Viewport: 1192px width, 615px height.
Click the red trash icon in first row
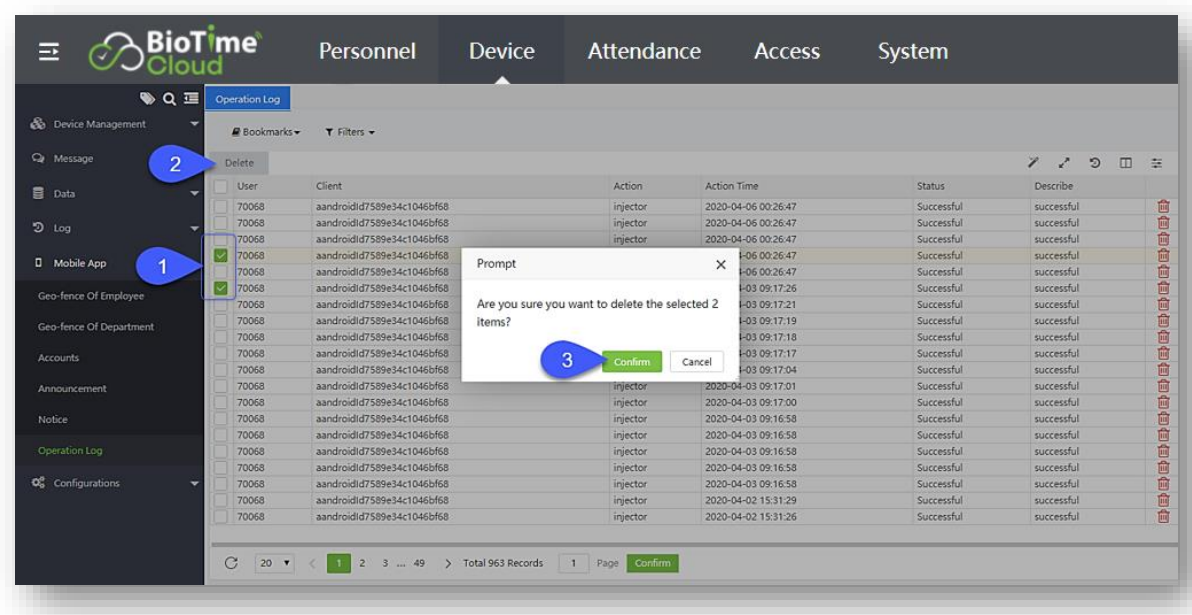(x=1163, y=207)
